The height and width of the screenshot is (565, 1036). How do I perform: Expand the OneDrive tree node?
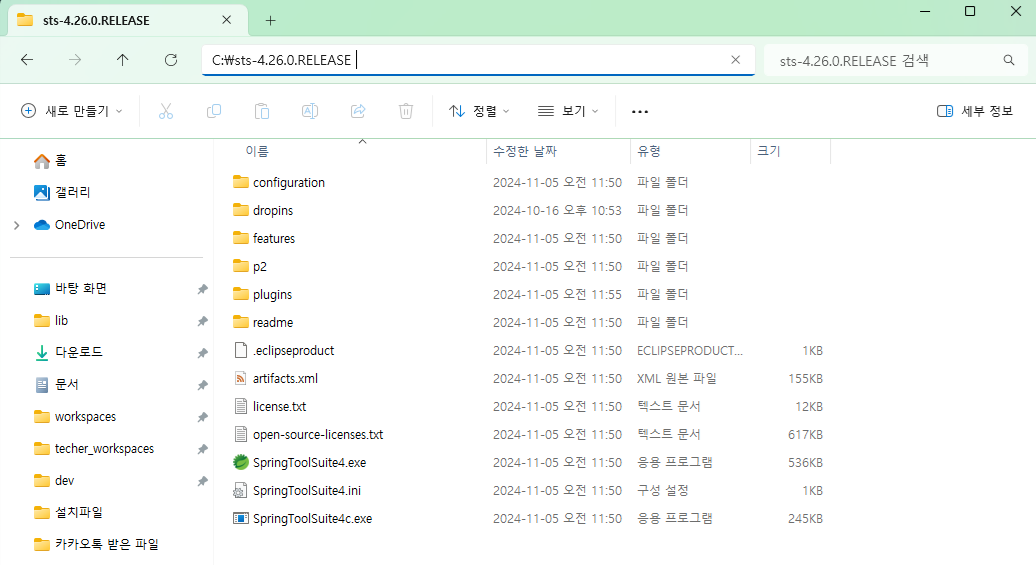coord(17,225)
